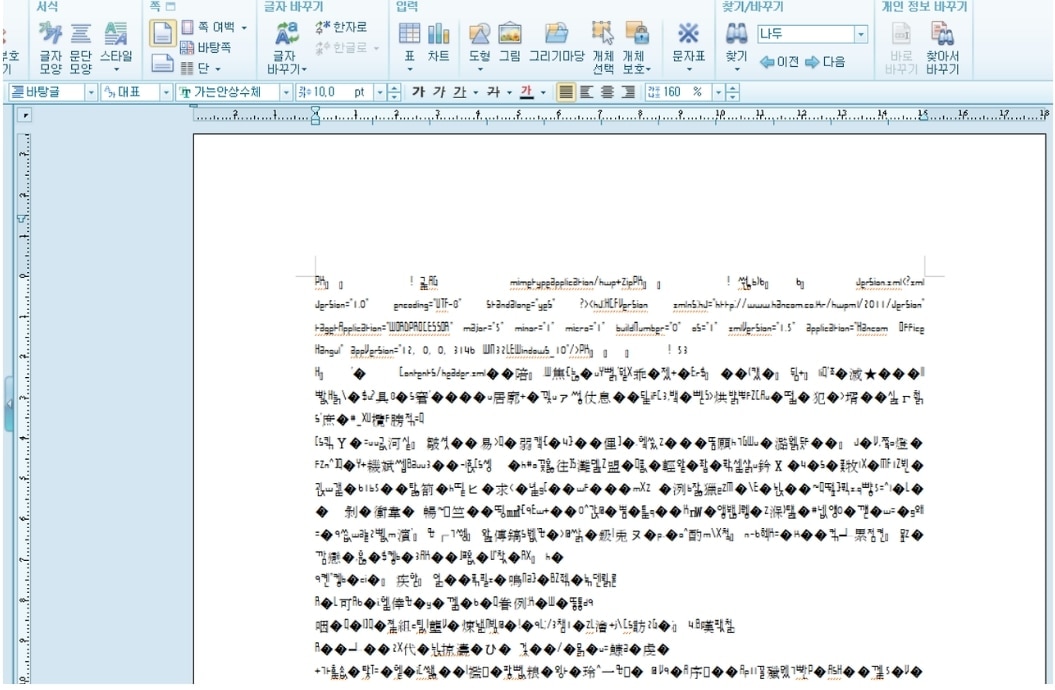1055x690 pixels.
Task: Click garbled text 'mimetypeapplication/hwp+zip' in document
Action: [x=570, y=282]
